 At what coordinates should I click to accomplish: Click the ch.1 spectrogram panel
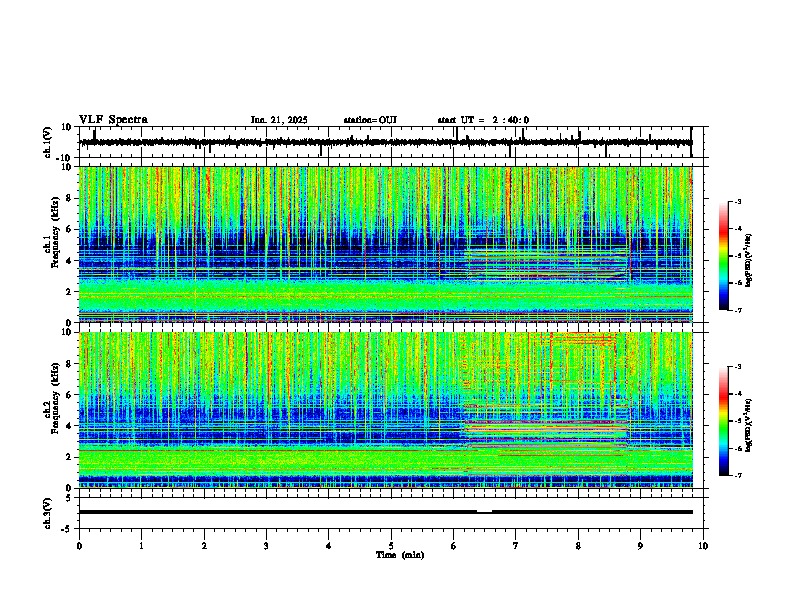[x=386, y=244]
